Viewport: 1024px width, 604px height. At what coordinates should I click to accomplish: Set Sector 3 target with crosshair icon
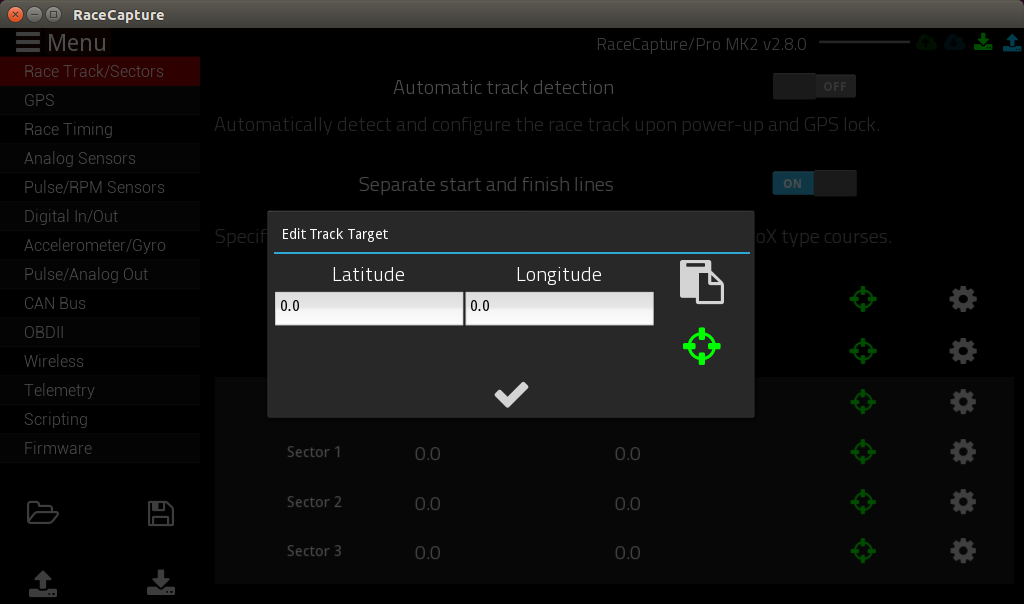click(x=863, y=551)
